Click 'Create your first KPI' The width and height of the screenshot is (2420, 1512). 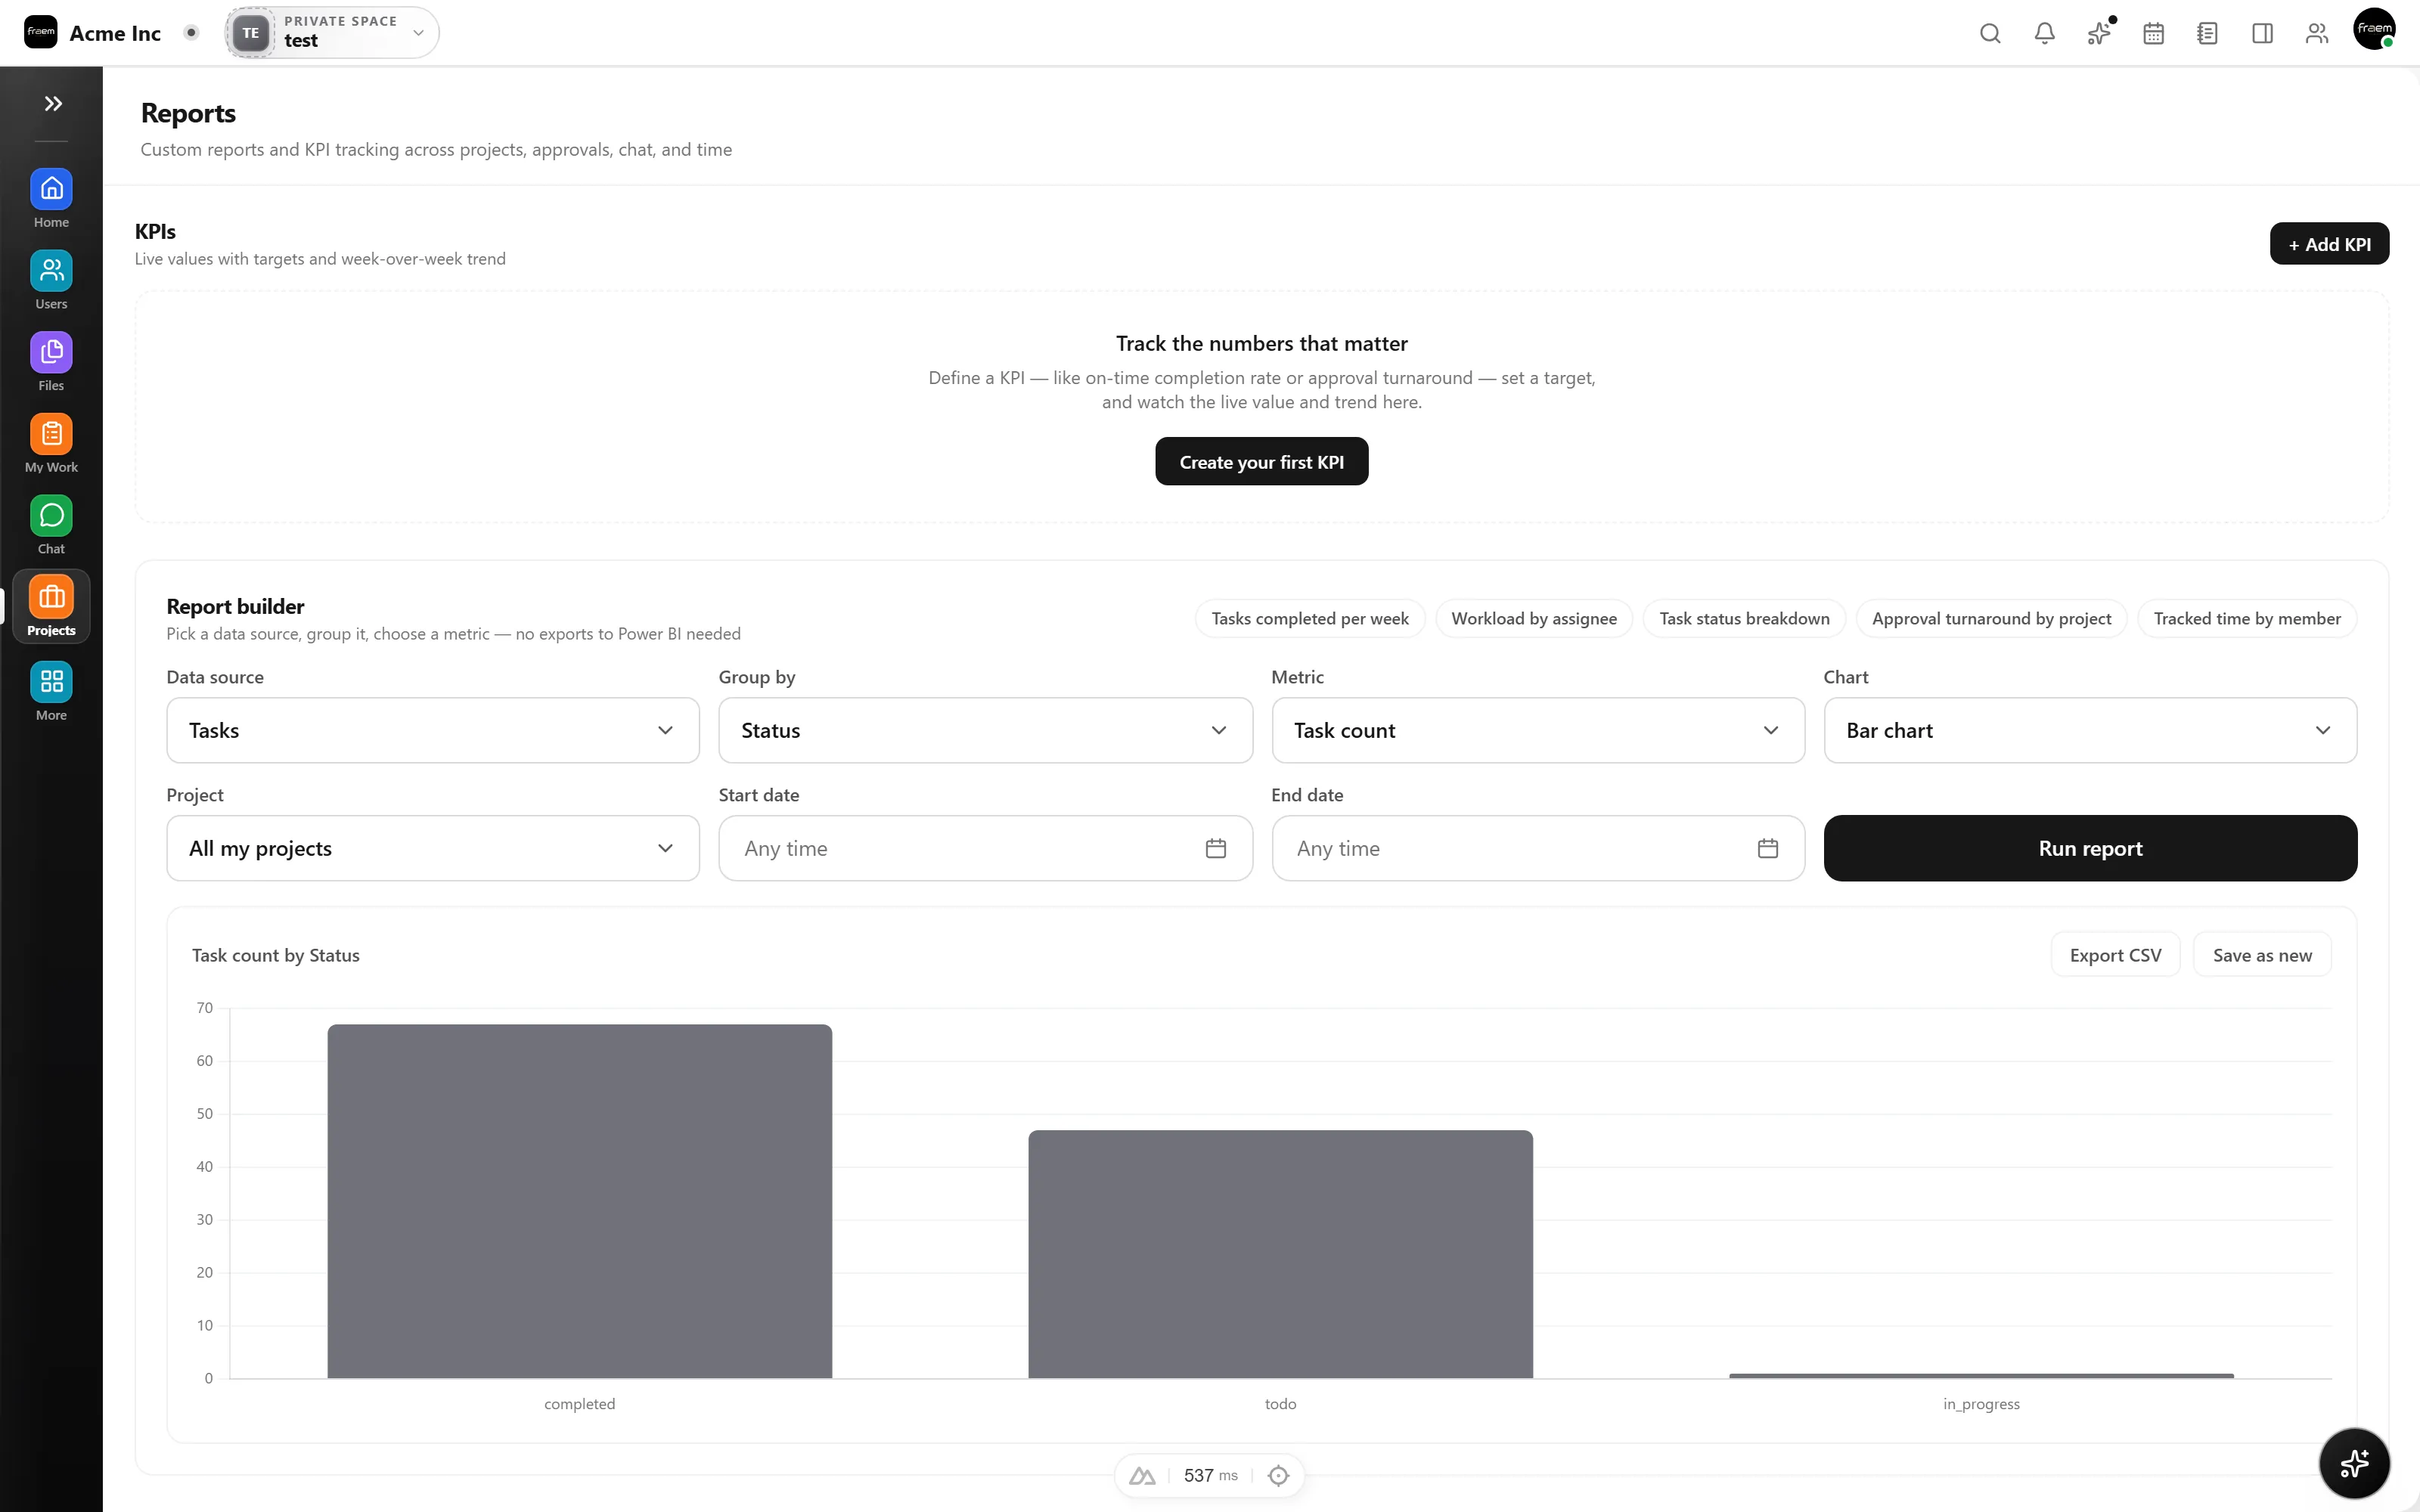pos(1261,461)
